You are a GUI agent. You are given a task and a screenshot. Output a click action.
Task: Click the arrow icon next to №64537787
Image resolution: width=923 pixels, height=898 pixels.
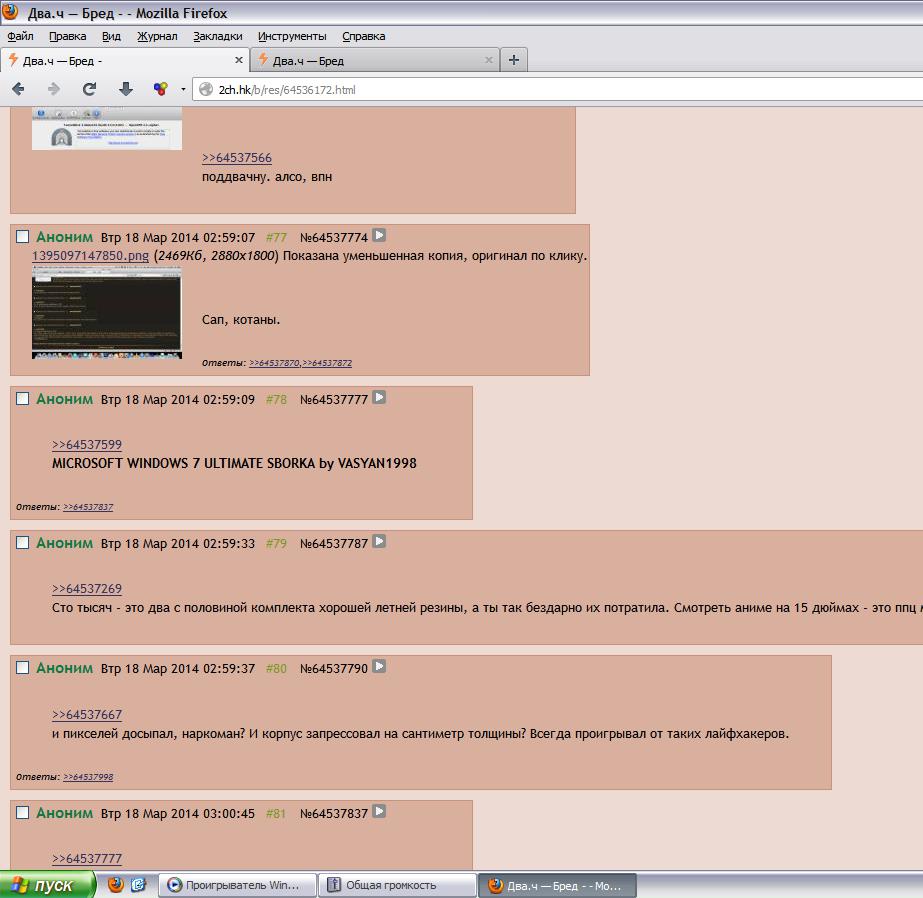point(380,541)
